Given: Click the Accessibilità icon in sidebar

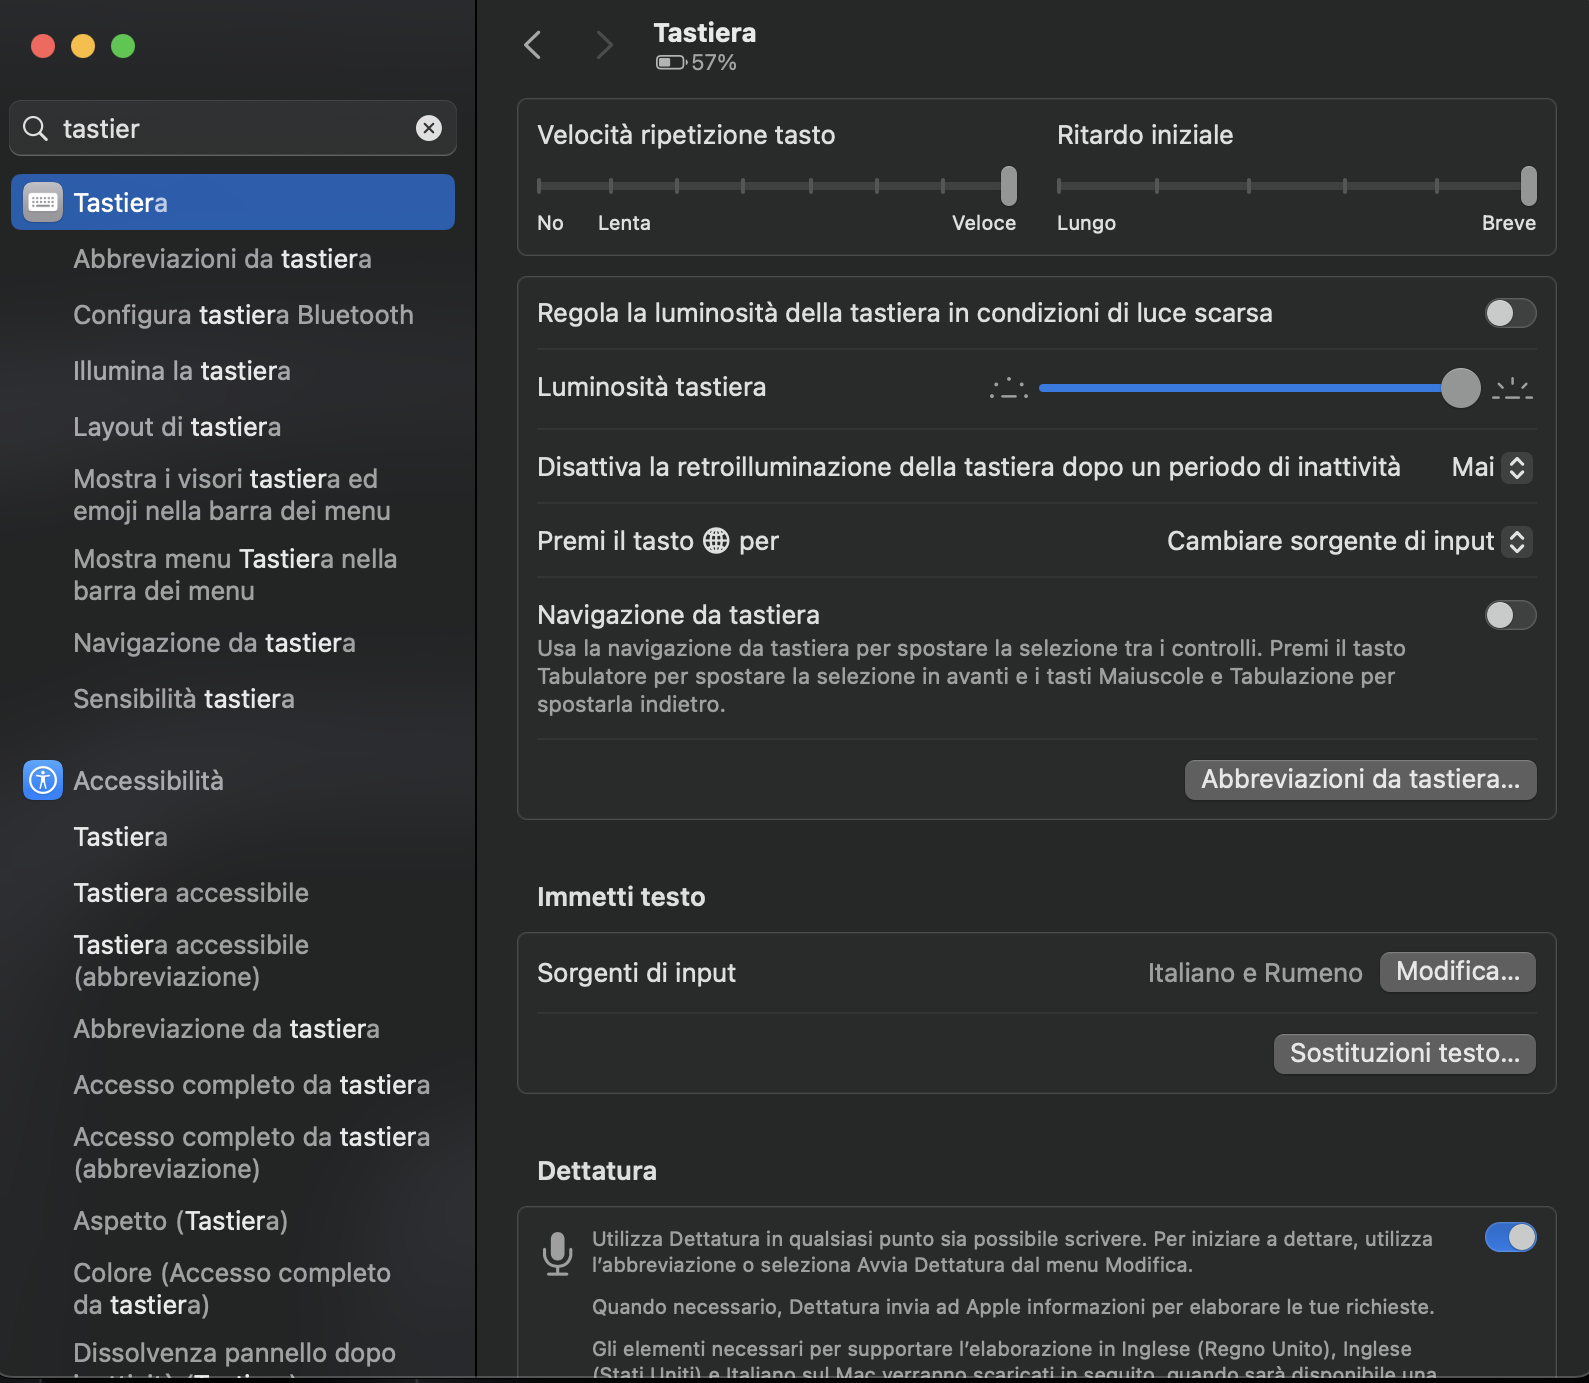Looking at the screenshot, I should 43,780.
